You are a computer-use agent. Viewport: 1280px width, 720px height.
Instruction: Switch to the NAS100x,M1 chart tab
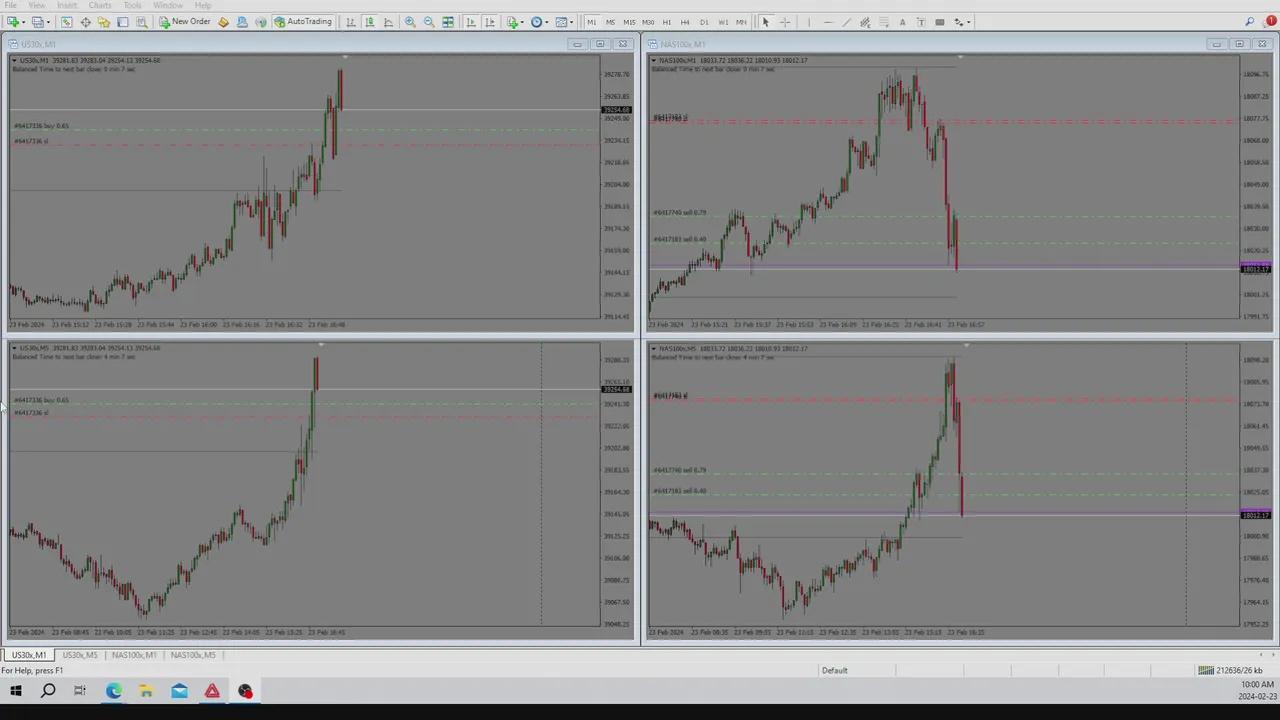point(134,655)
